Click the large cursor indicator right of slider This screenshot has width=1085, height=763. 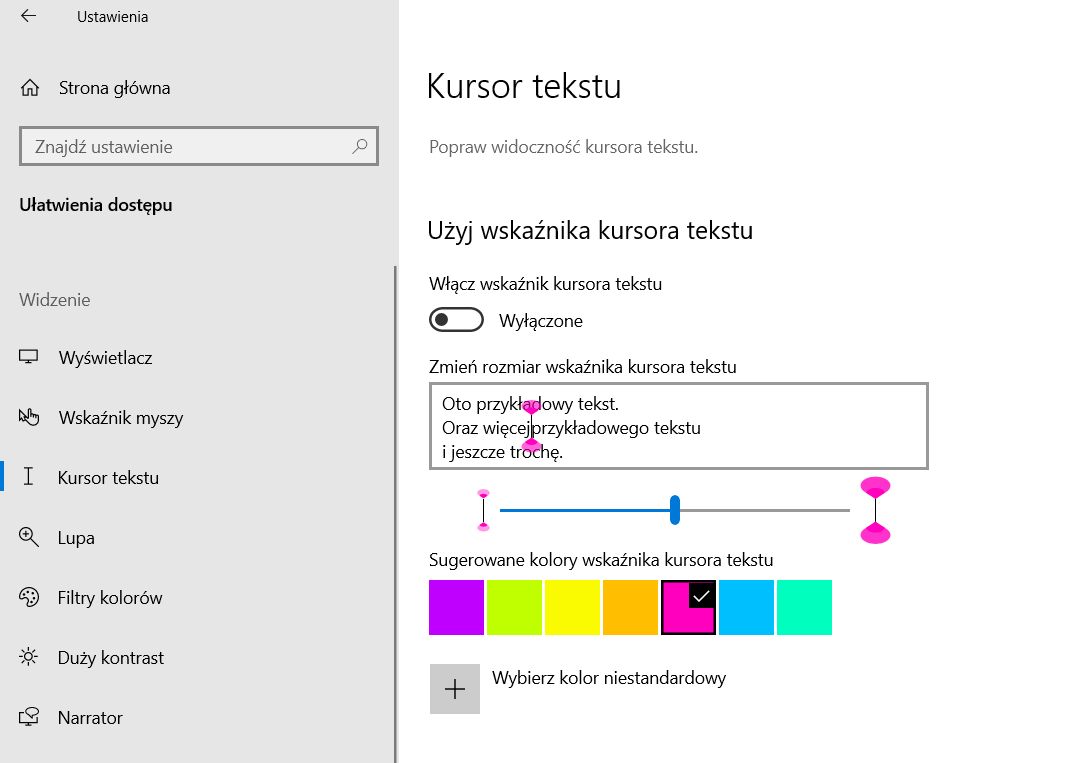[875, 511]
